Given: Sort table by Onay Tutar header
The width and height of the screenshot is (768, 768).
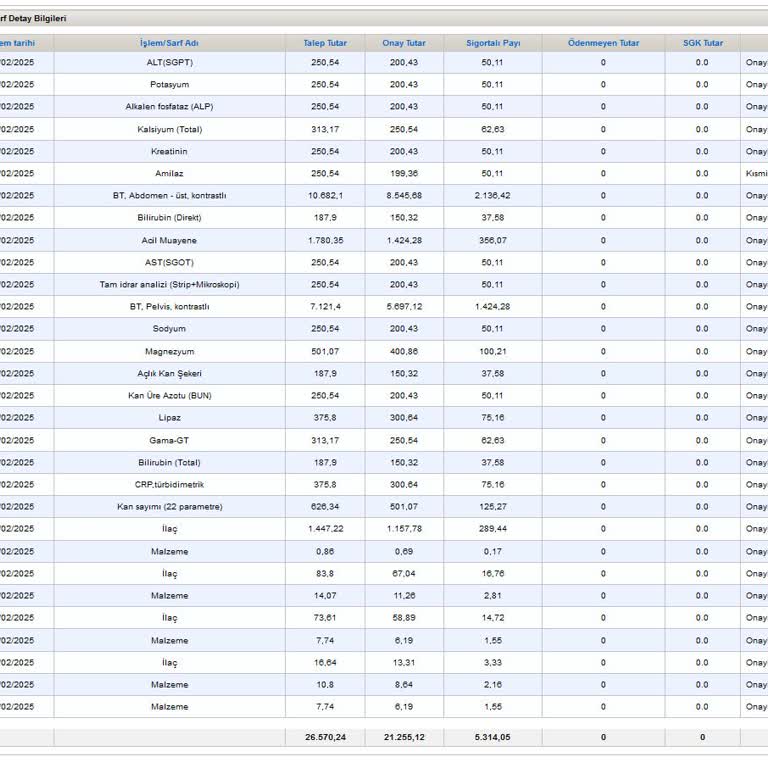Looking at the screenshot, I should tap(404, 43).
